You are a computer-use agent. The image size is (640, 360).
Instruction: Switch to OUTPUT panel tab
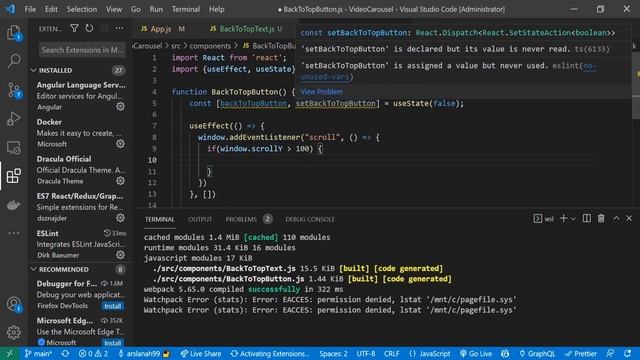click(200, 219)
